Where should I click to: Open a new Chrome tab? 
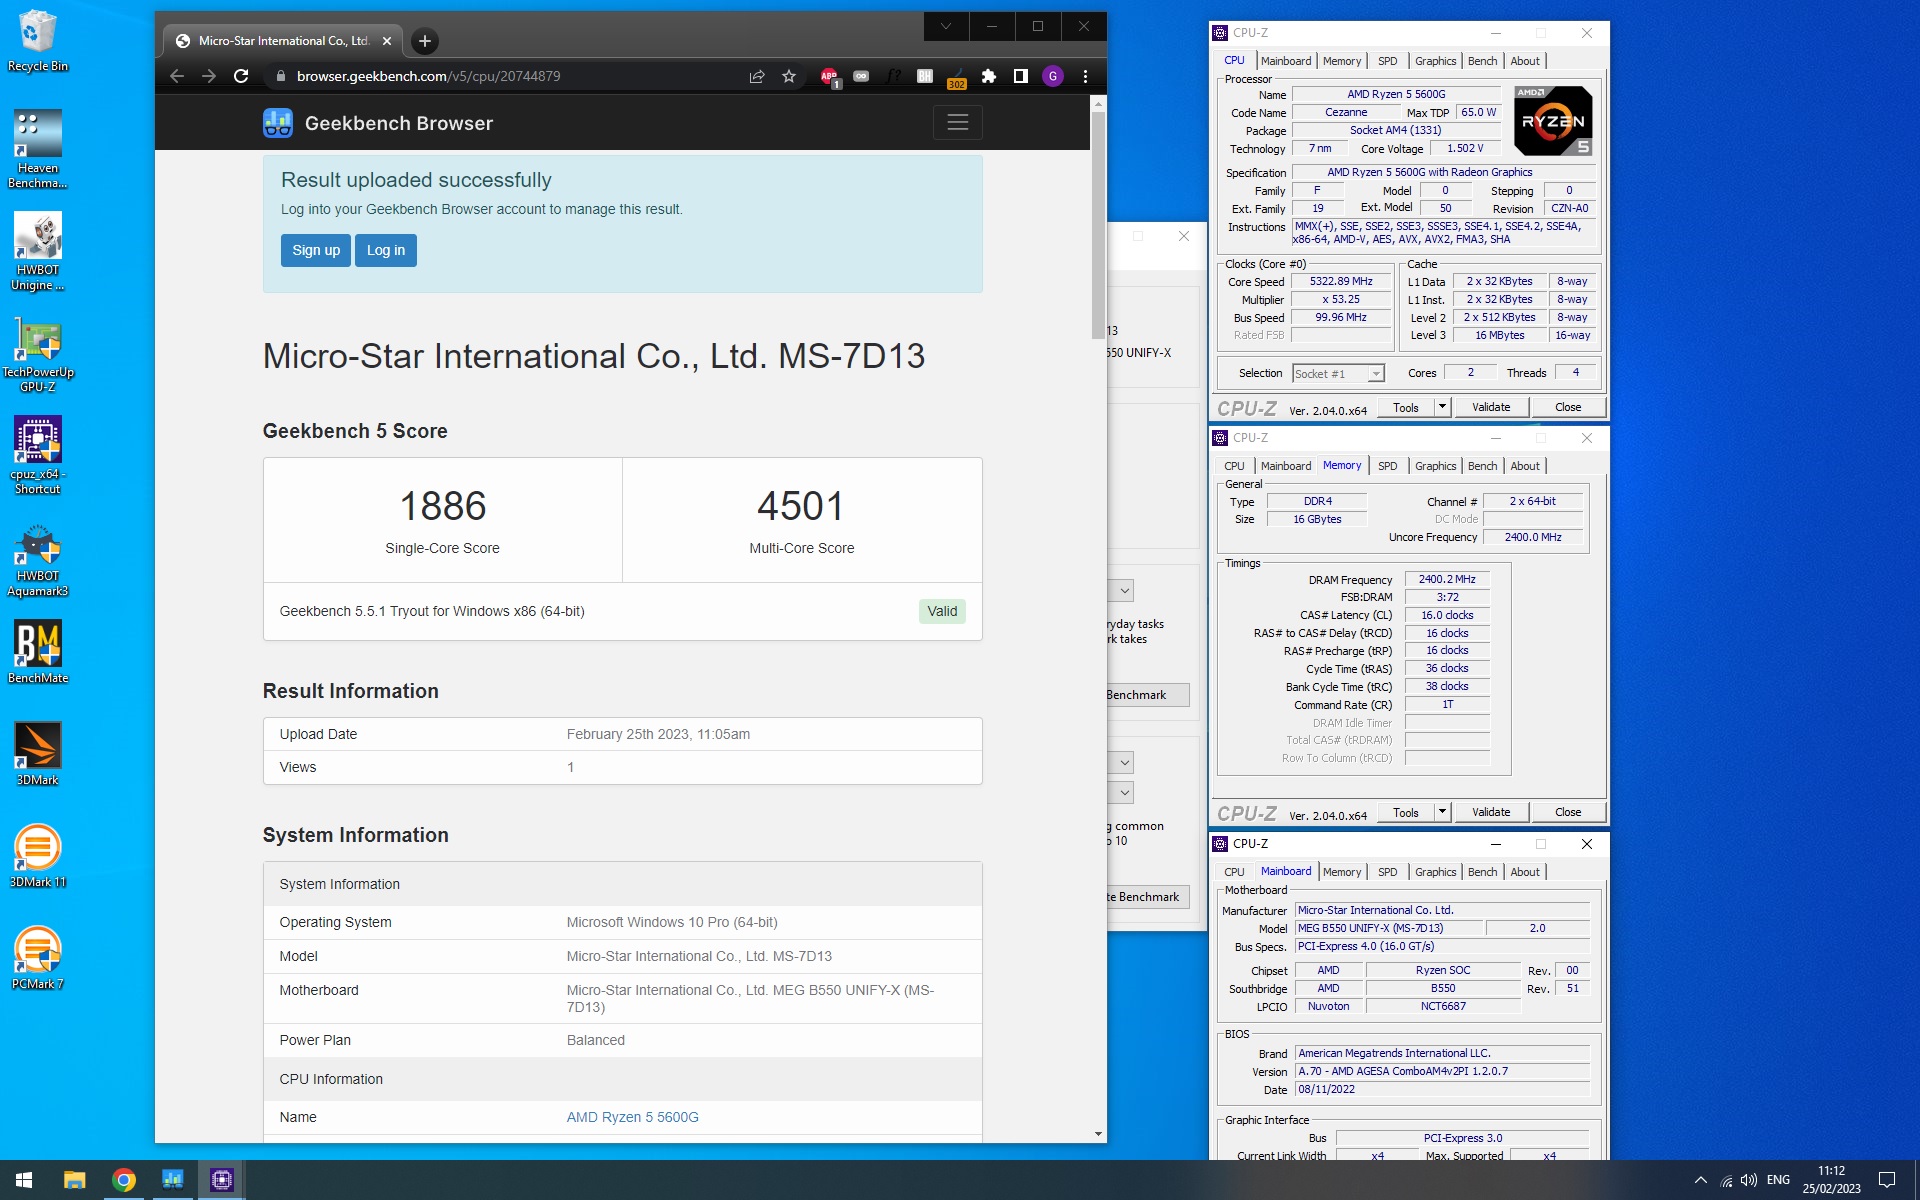click(x=425, y=41)
